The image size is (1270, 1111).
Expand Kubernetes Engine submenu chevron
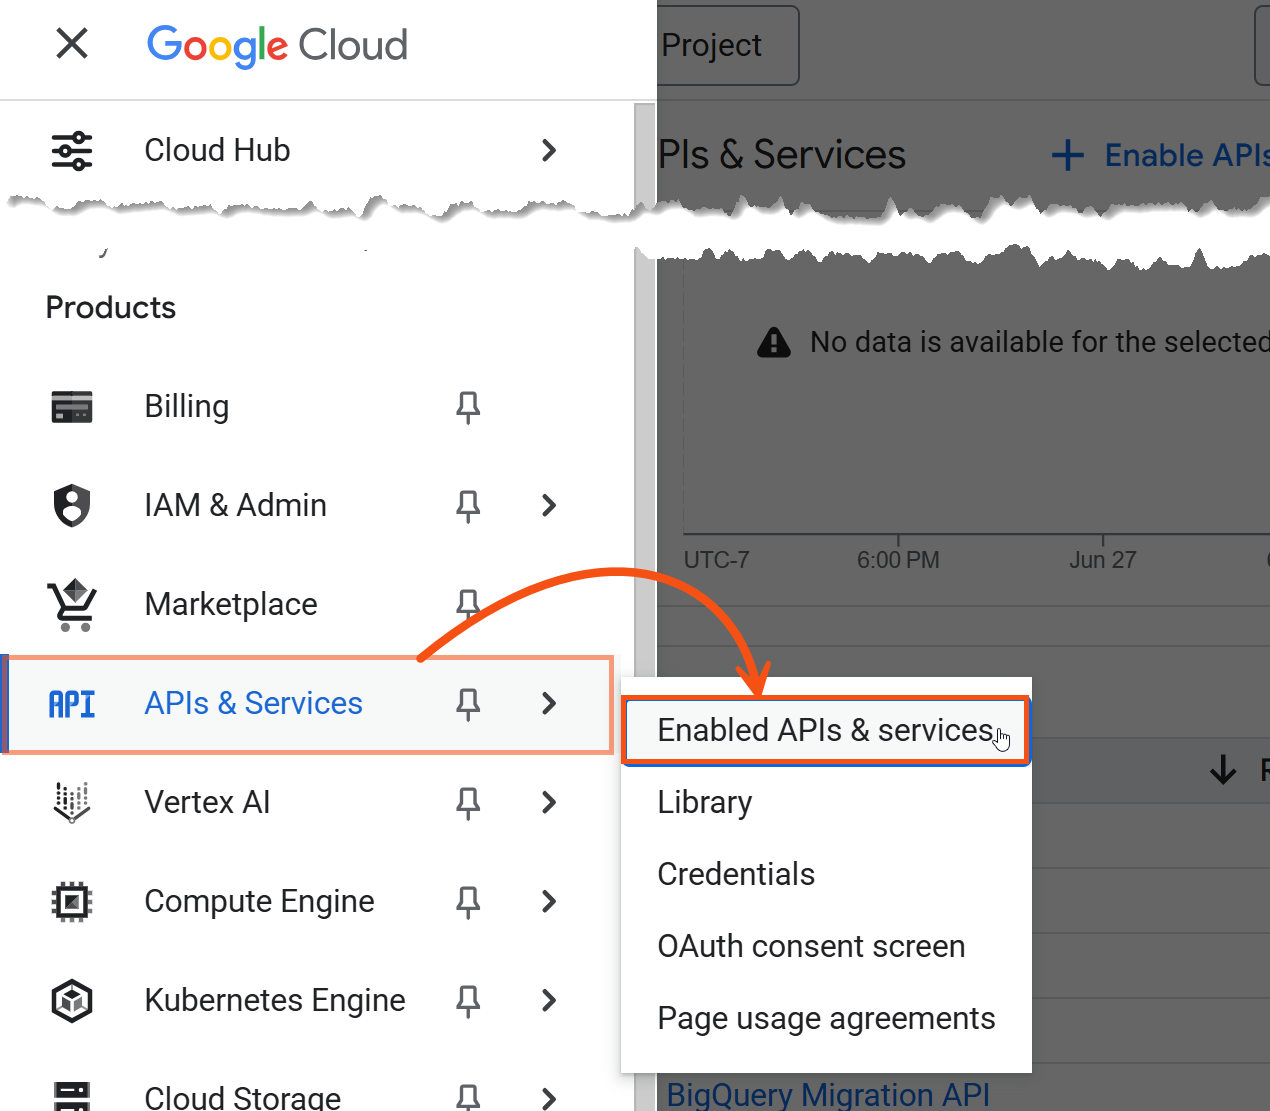(x=548, y=1000)
